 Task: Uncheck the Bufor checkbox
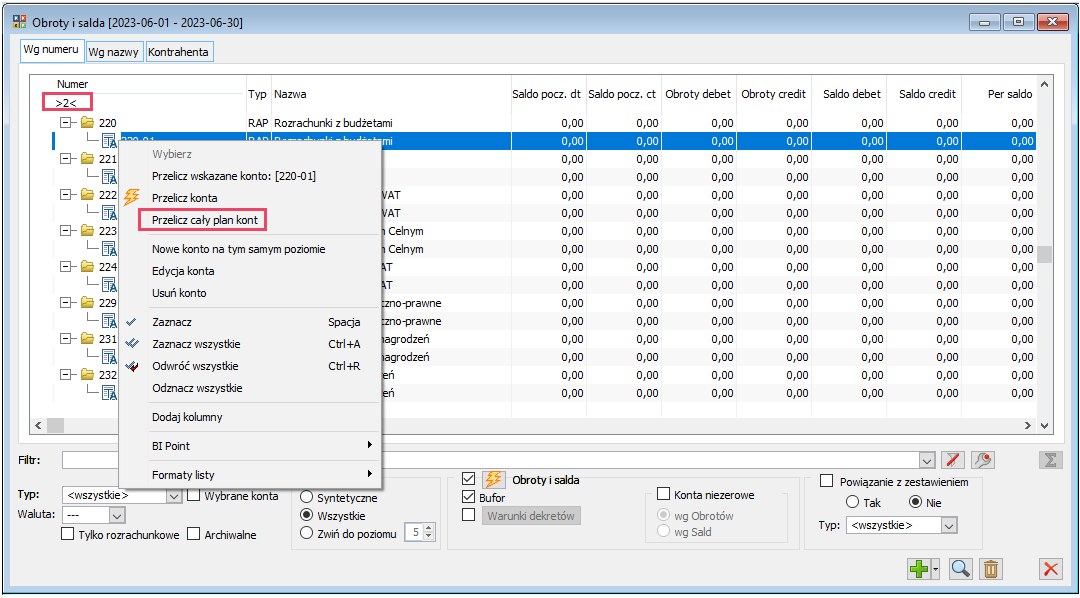point(469,497)
